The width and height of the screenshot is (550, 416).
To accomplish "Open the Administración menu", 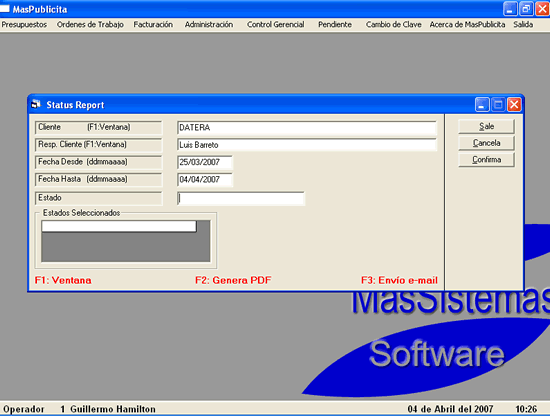I will tap(209, 25).
